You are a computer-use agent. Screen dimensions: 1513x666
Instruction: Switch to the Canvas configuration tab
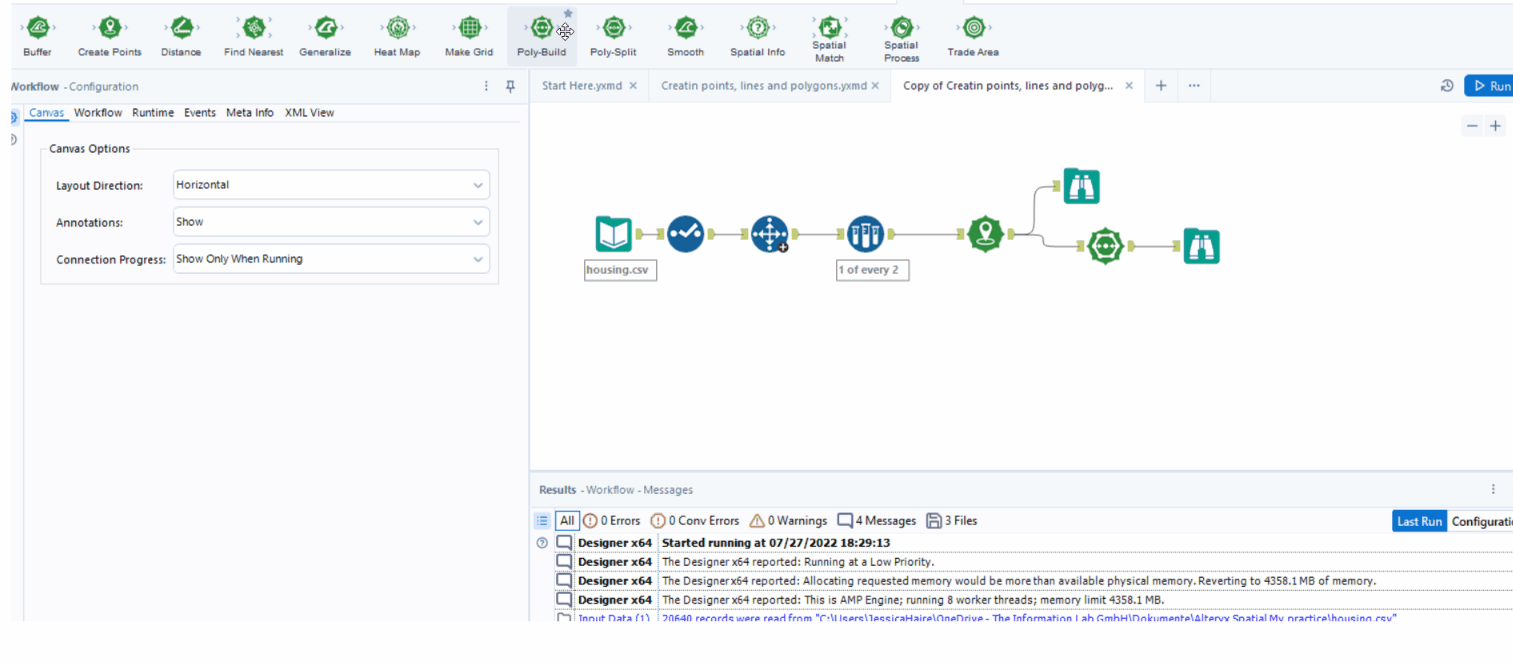coord(46,113)
